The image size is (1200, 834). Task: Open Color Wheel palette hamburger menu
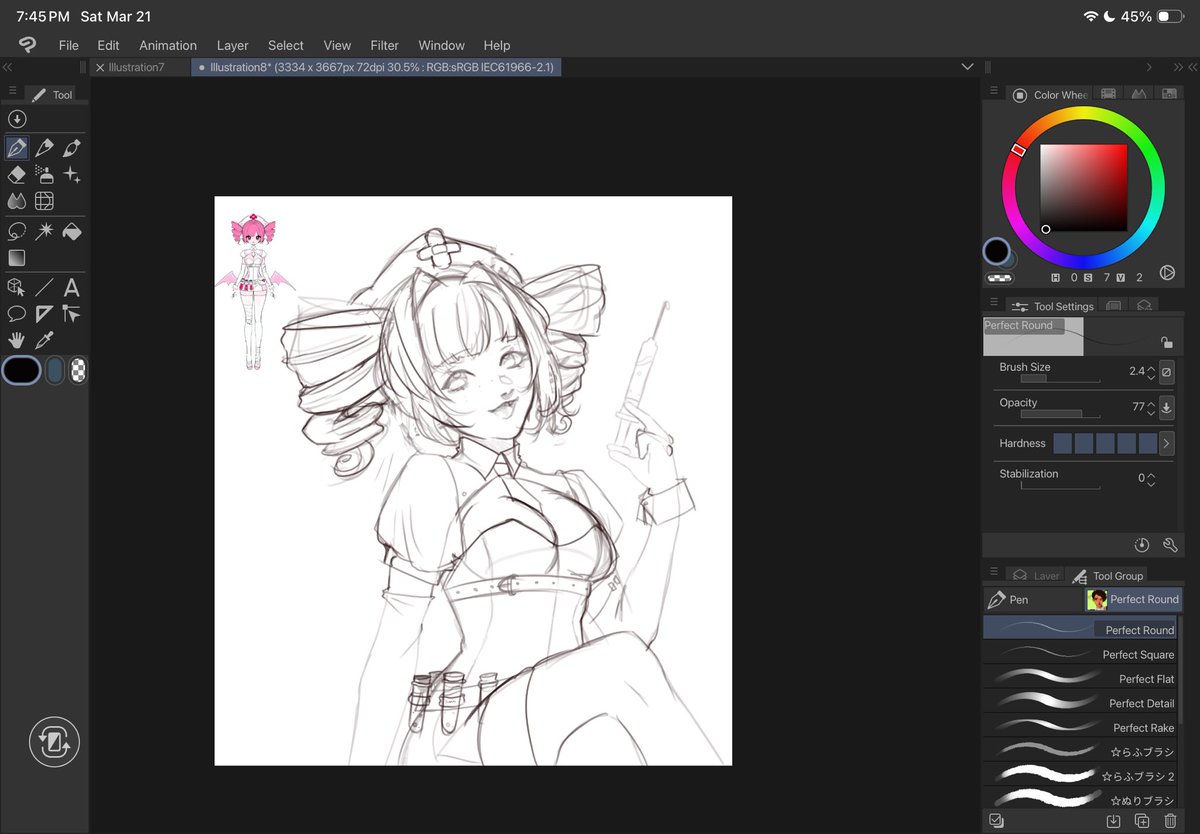click(994, 91)
